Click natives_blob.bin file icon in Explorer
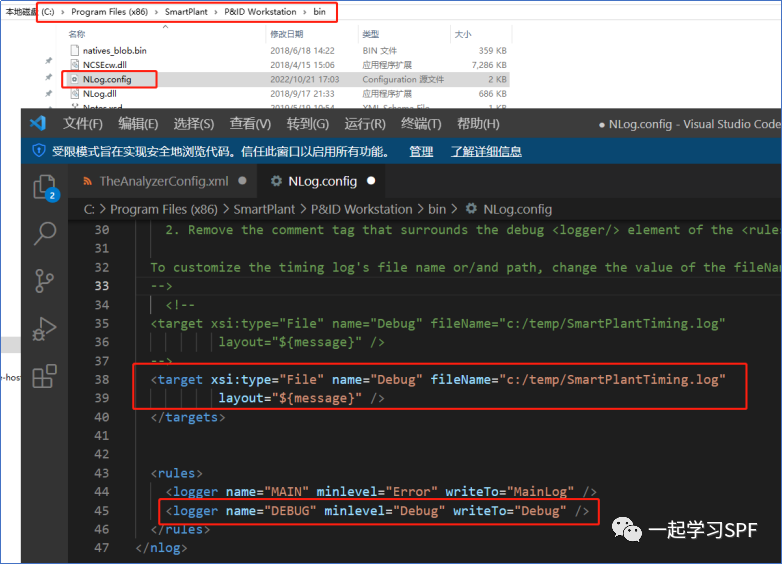The height and width of the screenshot is (565, 783). tap(74, 50)
